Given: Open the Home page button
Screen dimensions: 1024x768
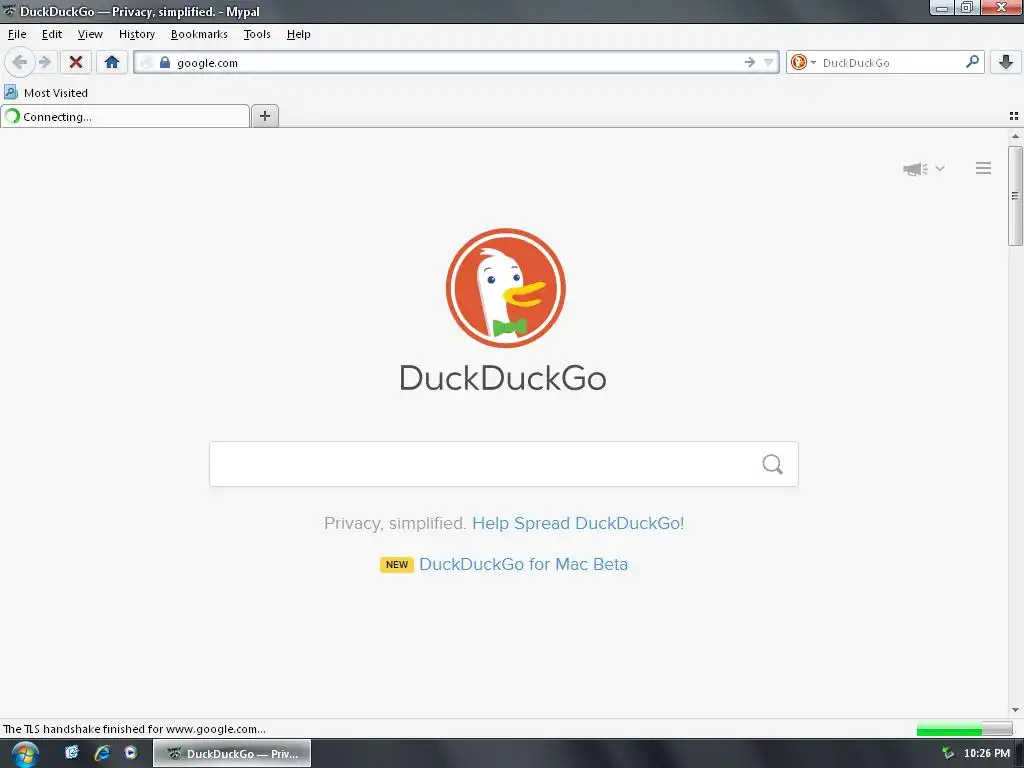Looking at the screenshot, I should click(x=112, y=63).
